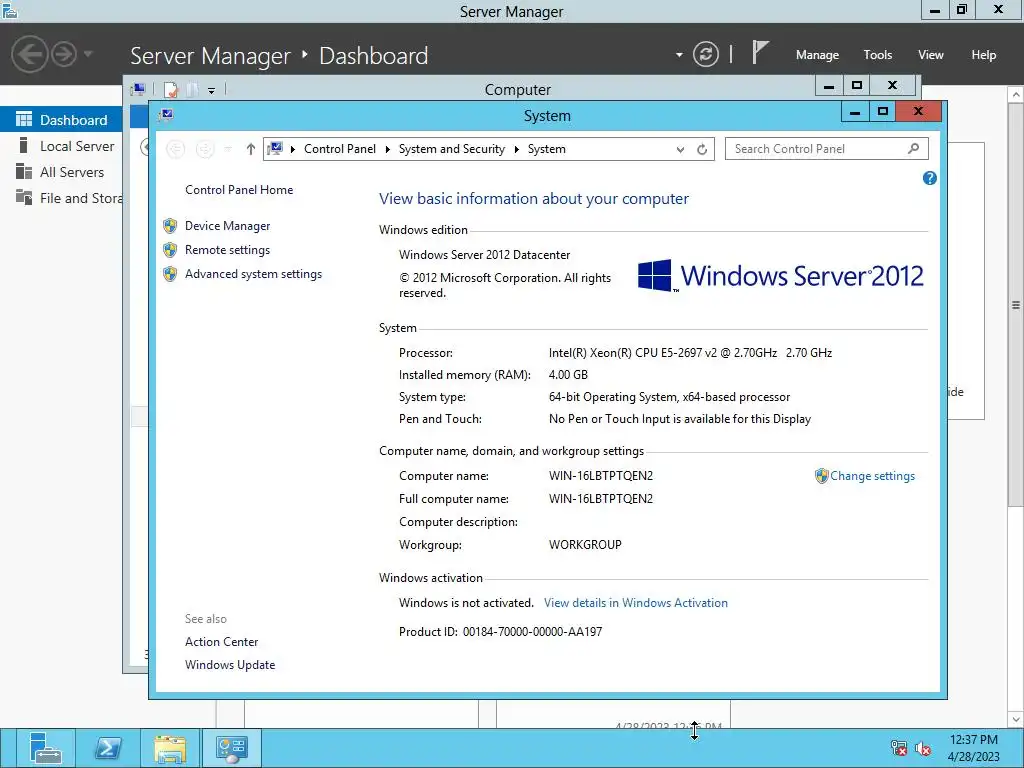The image size is (1024, 768).
Task: Open the View menu in Server Manager
Action: point(931,55)
